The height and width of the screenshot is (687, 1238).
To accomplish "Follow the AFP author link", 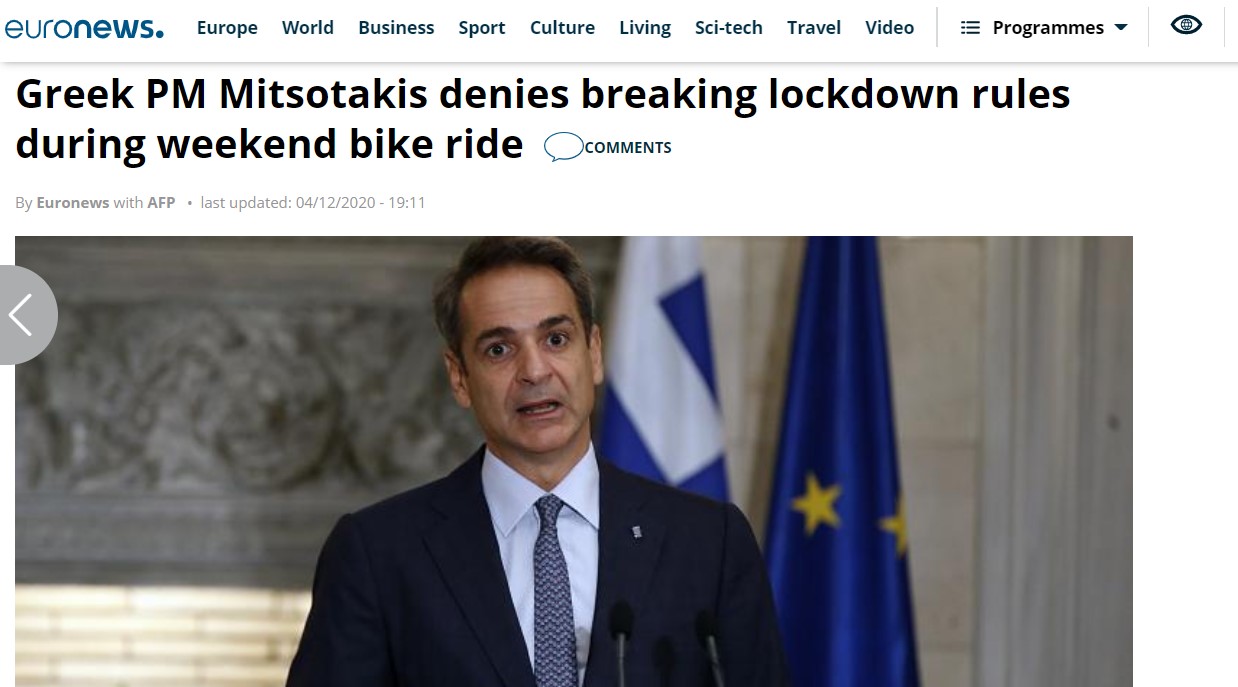I will (x=161, y=203).
